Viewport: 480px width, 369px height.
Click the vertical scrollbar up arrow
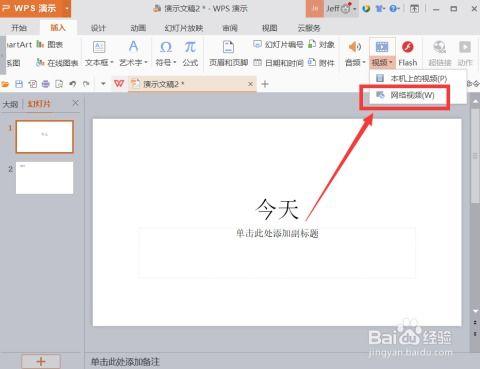click(x=475, y=101)
